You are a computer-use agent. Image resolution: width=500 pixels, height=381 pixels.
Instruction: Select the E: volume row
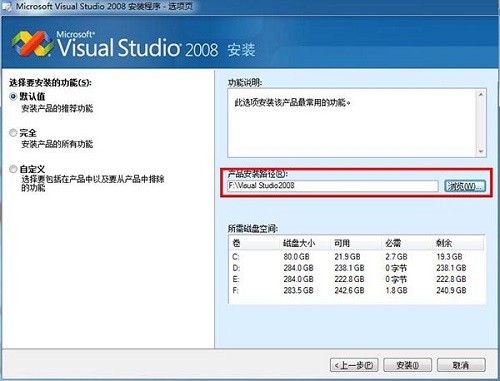pos(356,279)
